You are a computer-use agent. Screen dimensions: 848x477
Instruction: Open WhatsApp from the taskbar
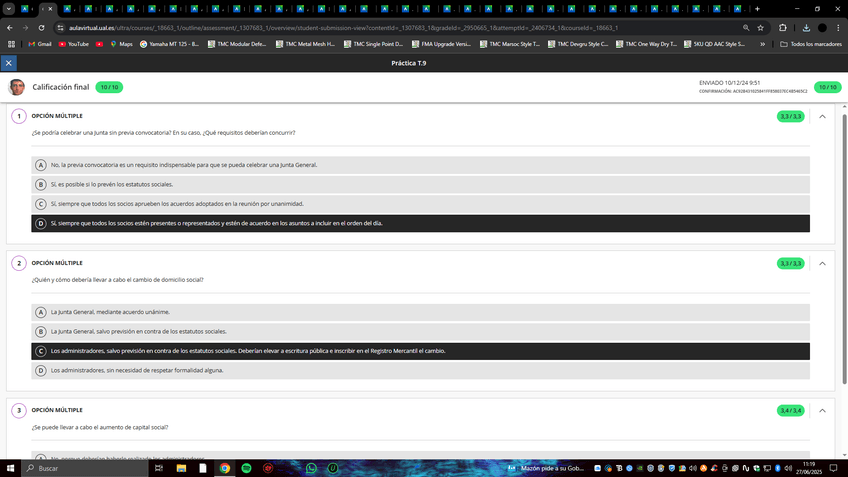(311, 468)
